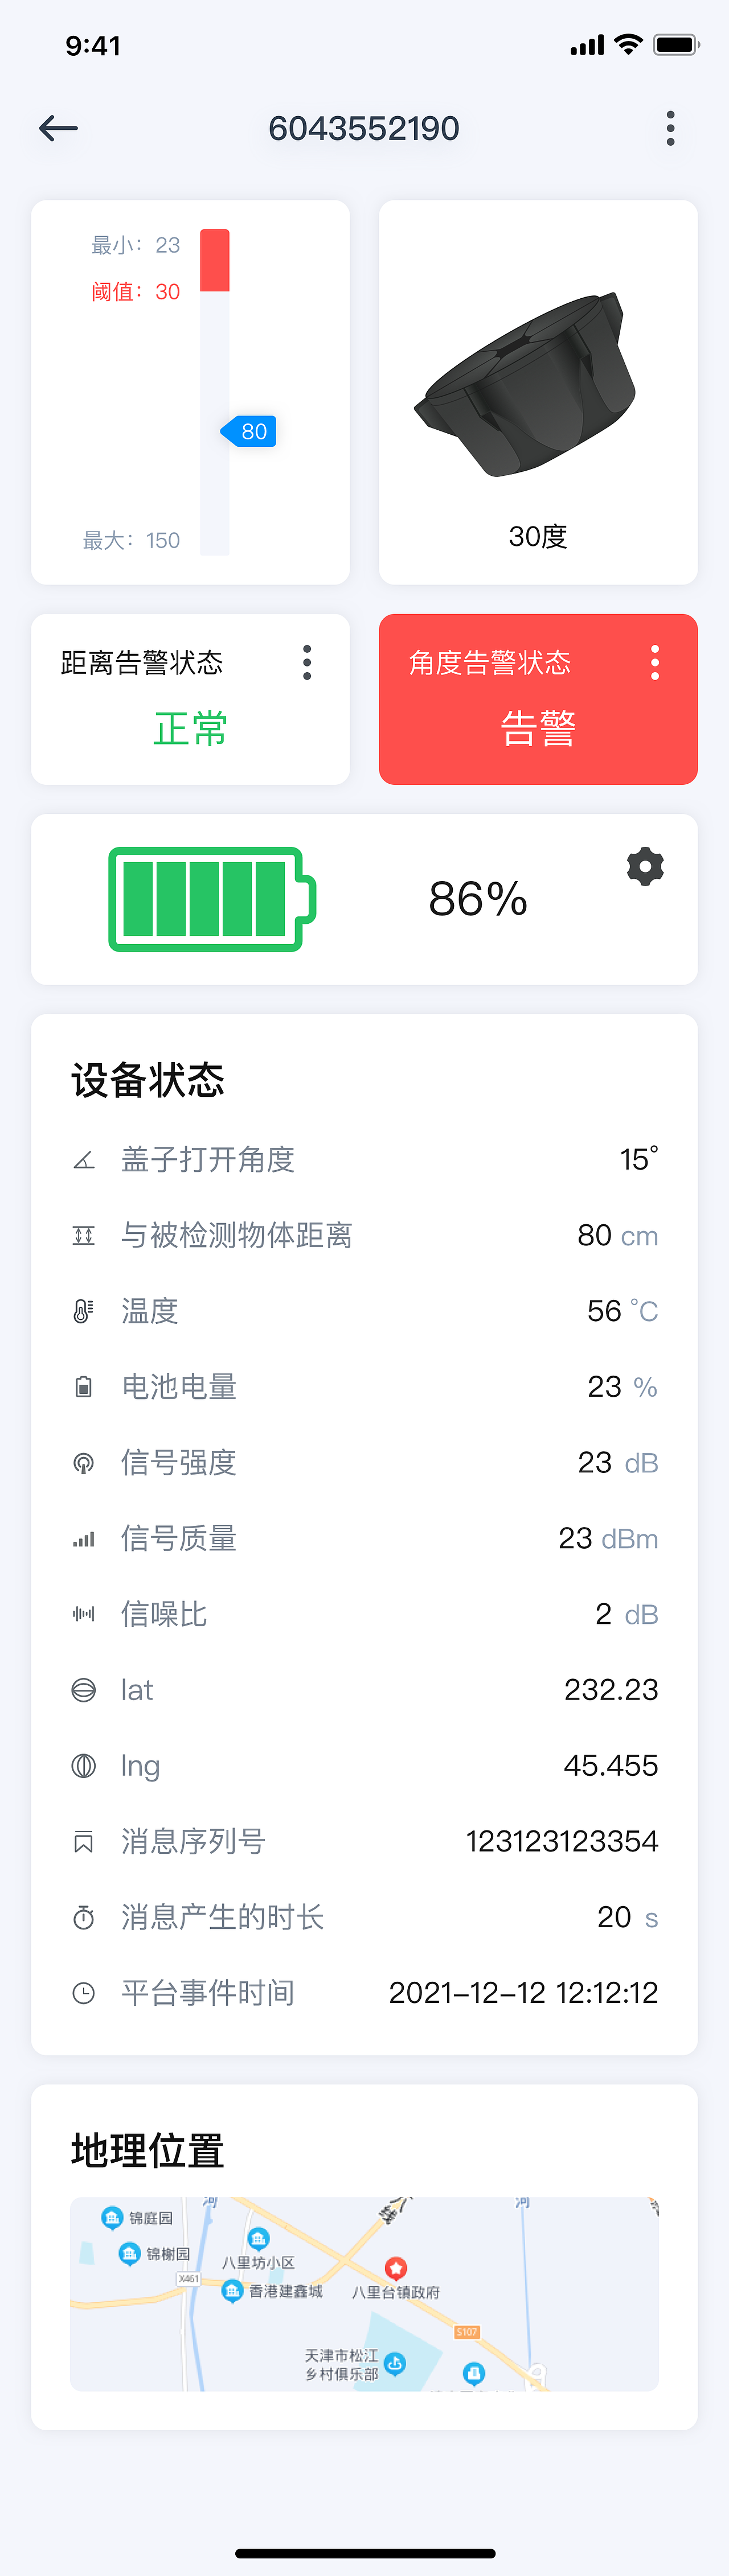Click the signal strength antenna icon

tap(84, 1462)
